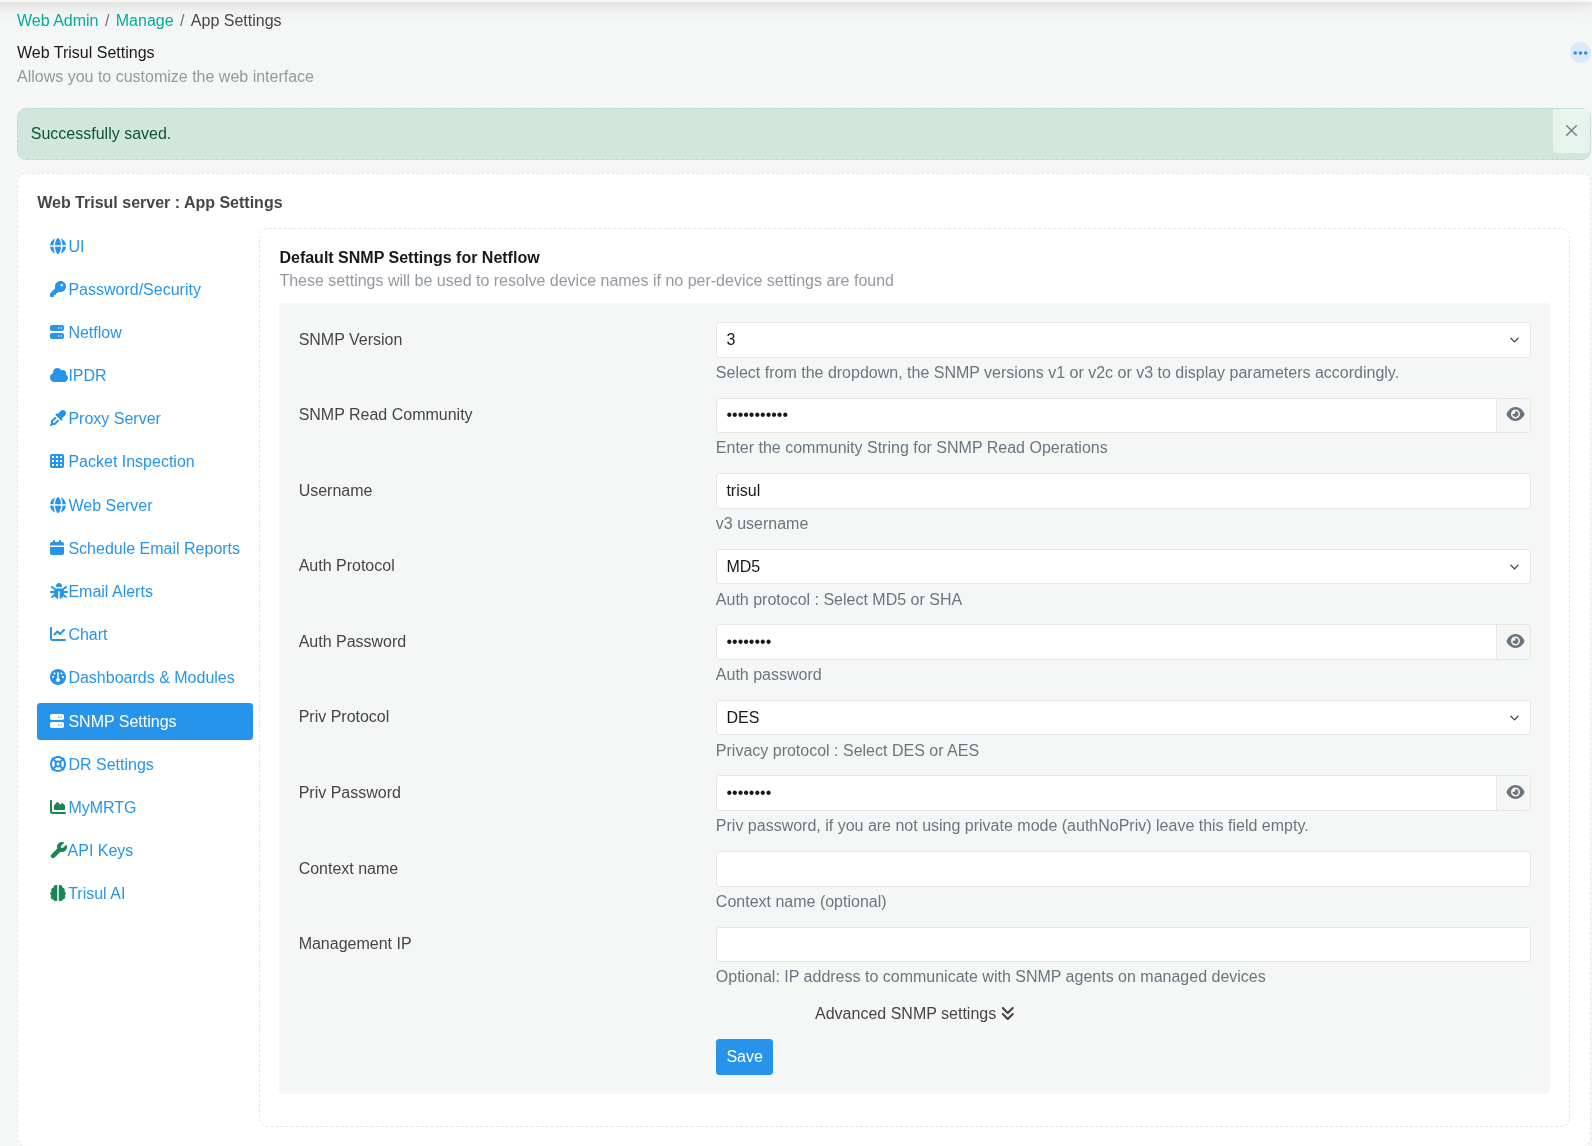Save the SNMP settings
Viewport: 1592px width, 1146px height.
744,1057
